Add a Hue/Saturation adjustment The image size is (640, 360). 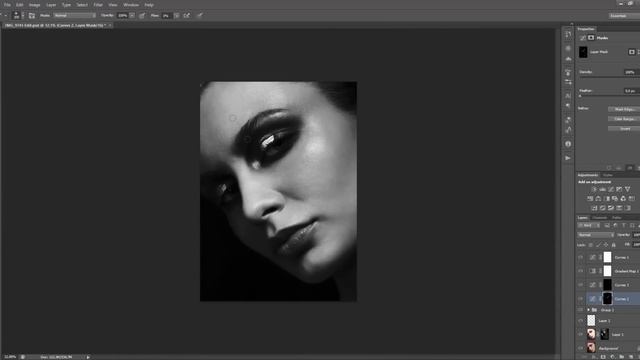tap(590, 199)
